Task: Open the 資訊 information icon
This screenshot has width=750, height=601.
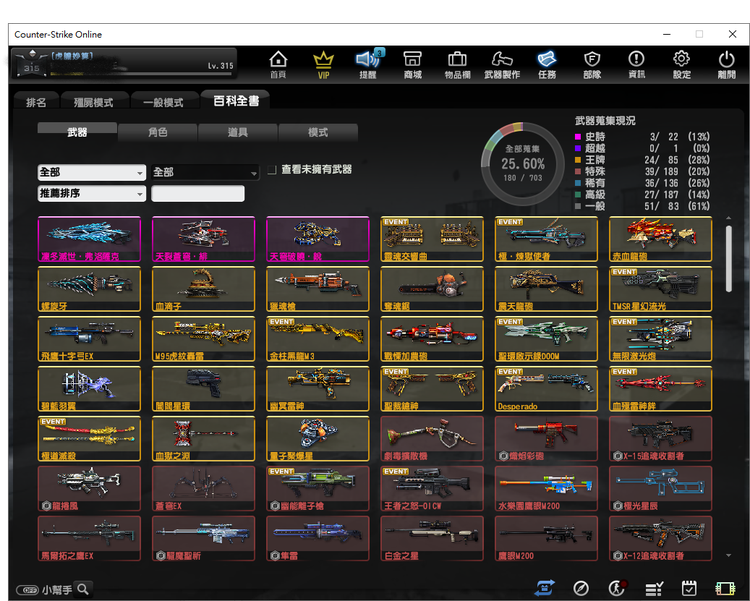Action: pyautogui.click(x=636, y=65)
